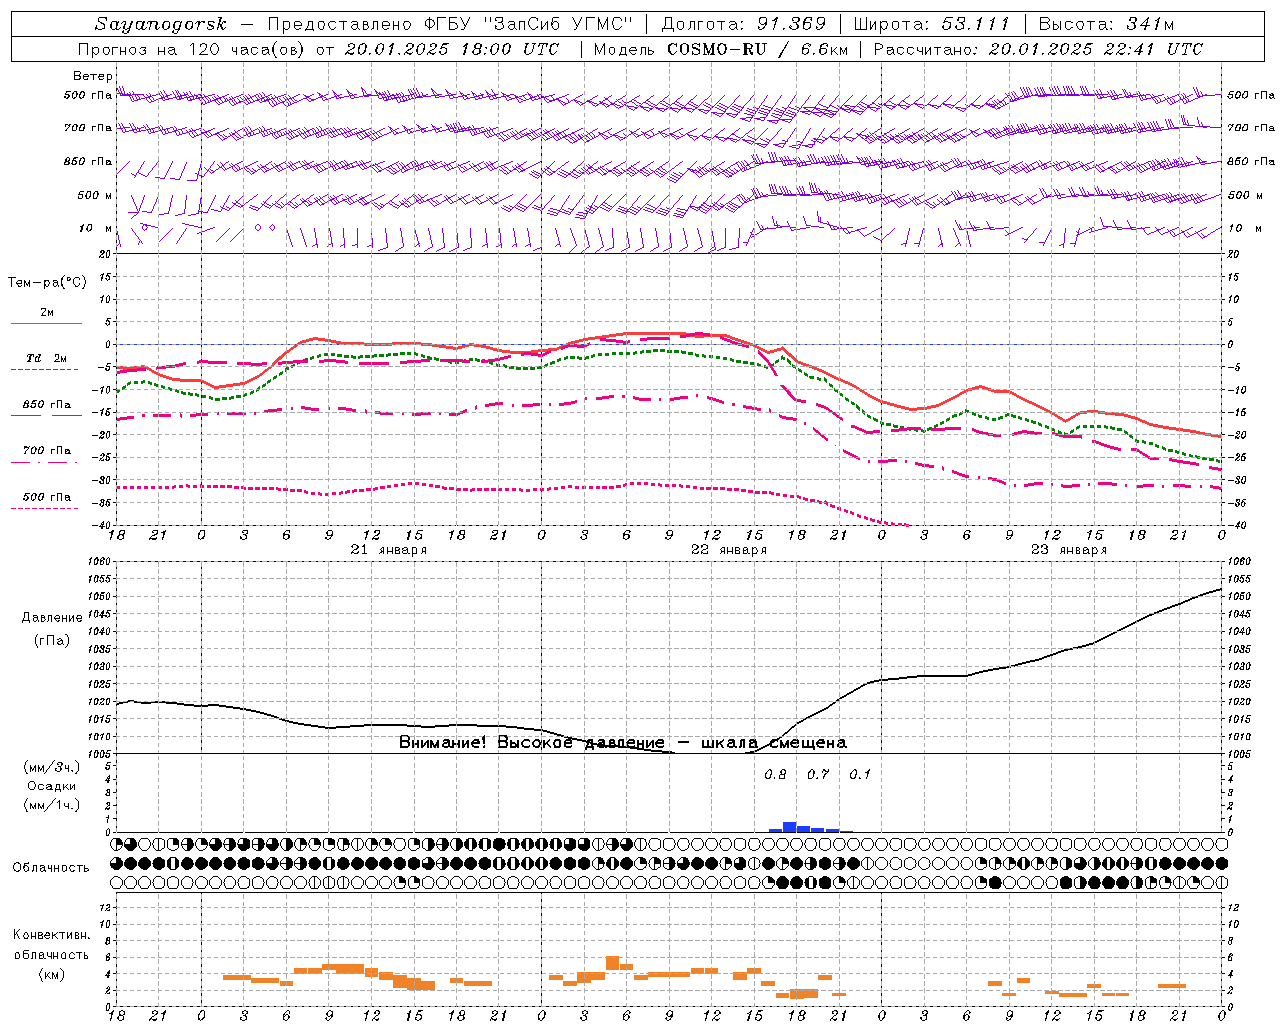Click the '(мм/1ч.)' unit label

[52, 805]
